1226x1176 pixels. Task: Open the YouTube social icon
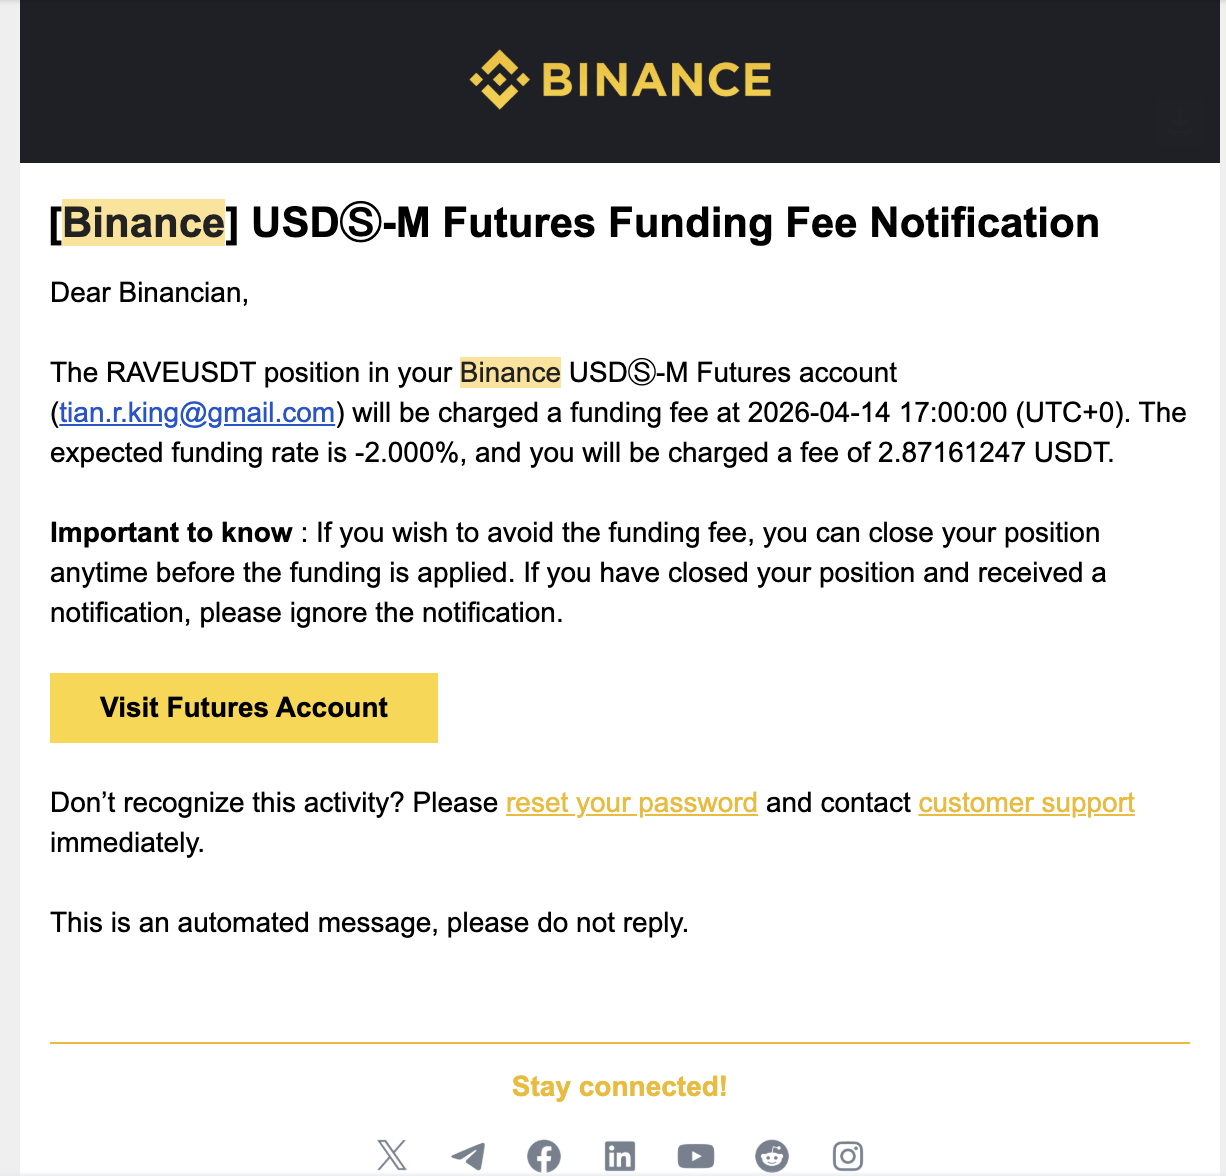[696, 1156]
